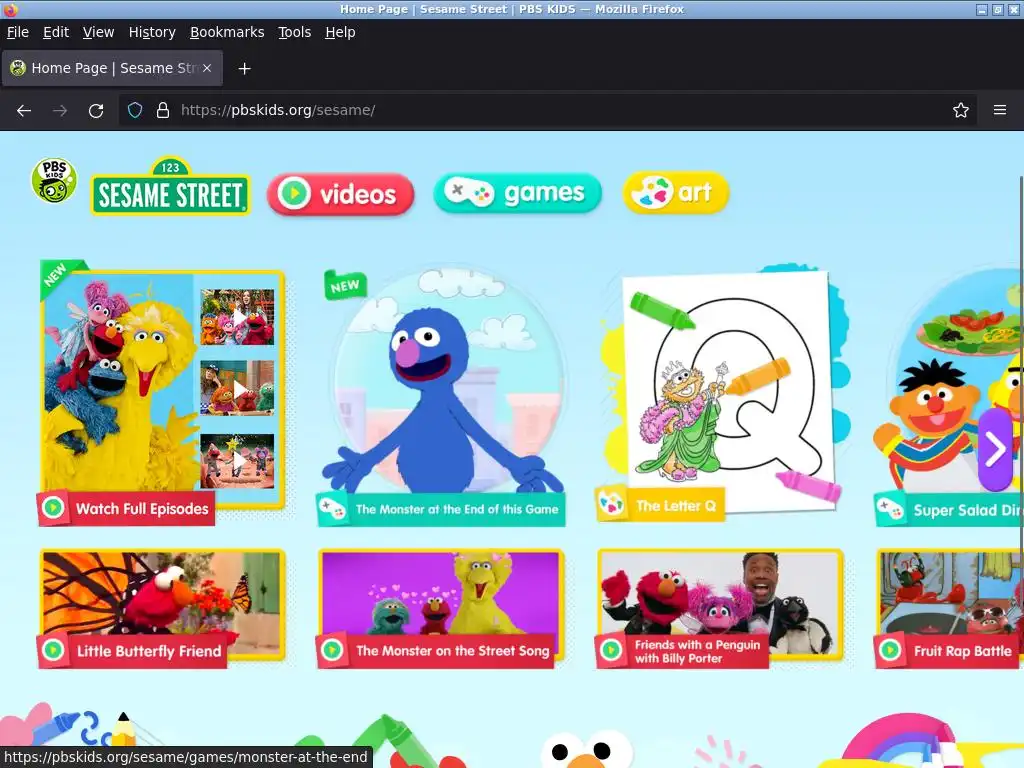The width and height of the screenshot is (1024, 768).
Task: Click the PBS Kids logo
Action: [54, 180]
